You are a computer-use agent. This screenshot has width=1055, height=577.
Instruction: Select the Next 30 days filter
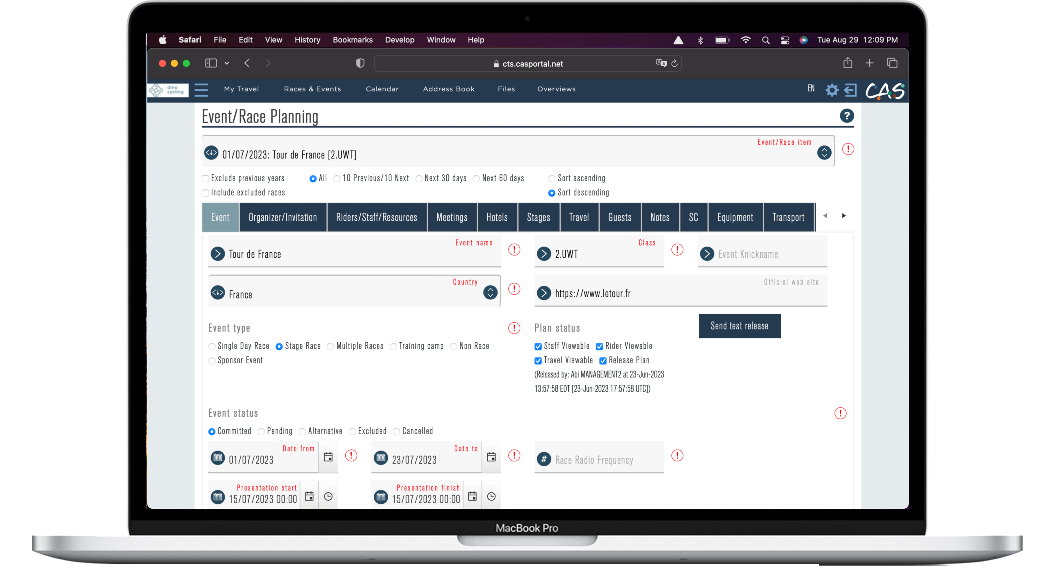coord(419,179)
